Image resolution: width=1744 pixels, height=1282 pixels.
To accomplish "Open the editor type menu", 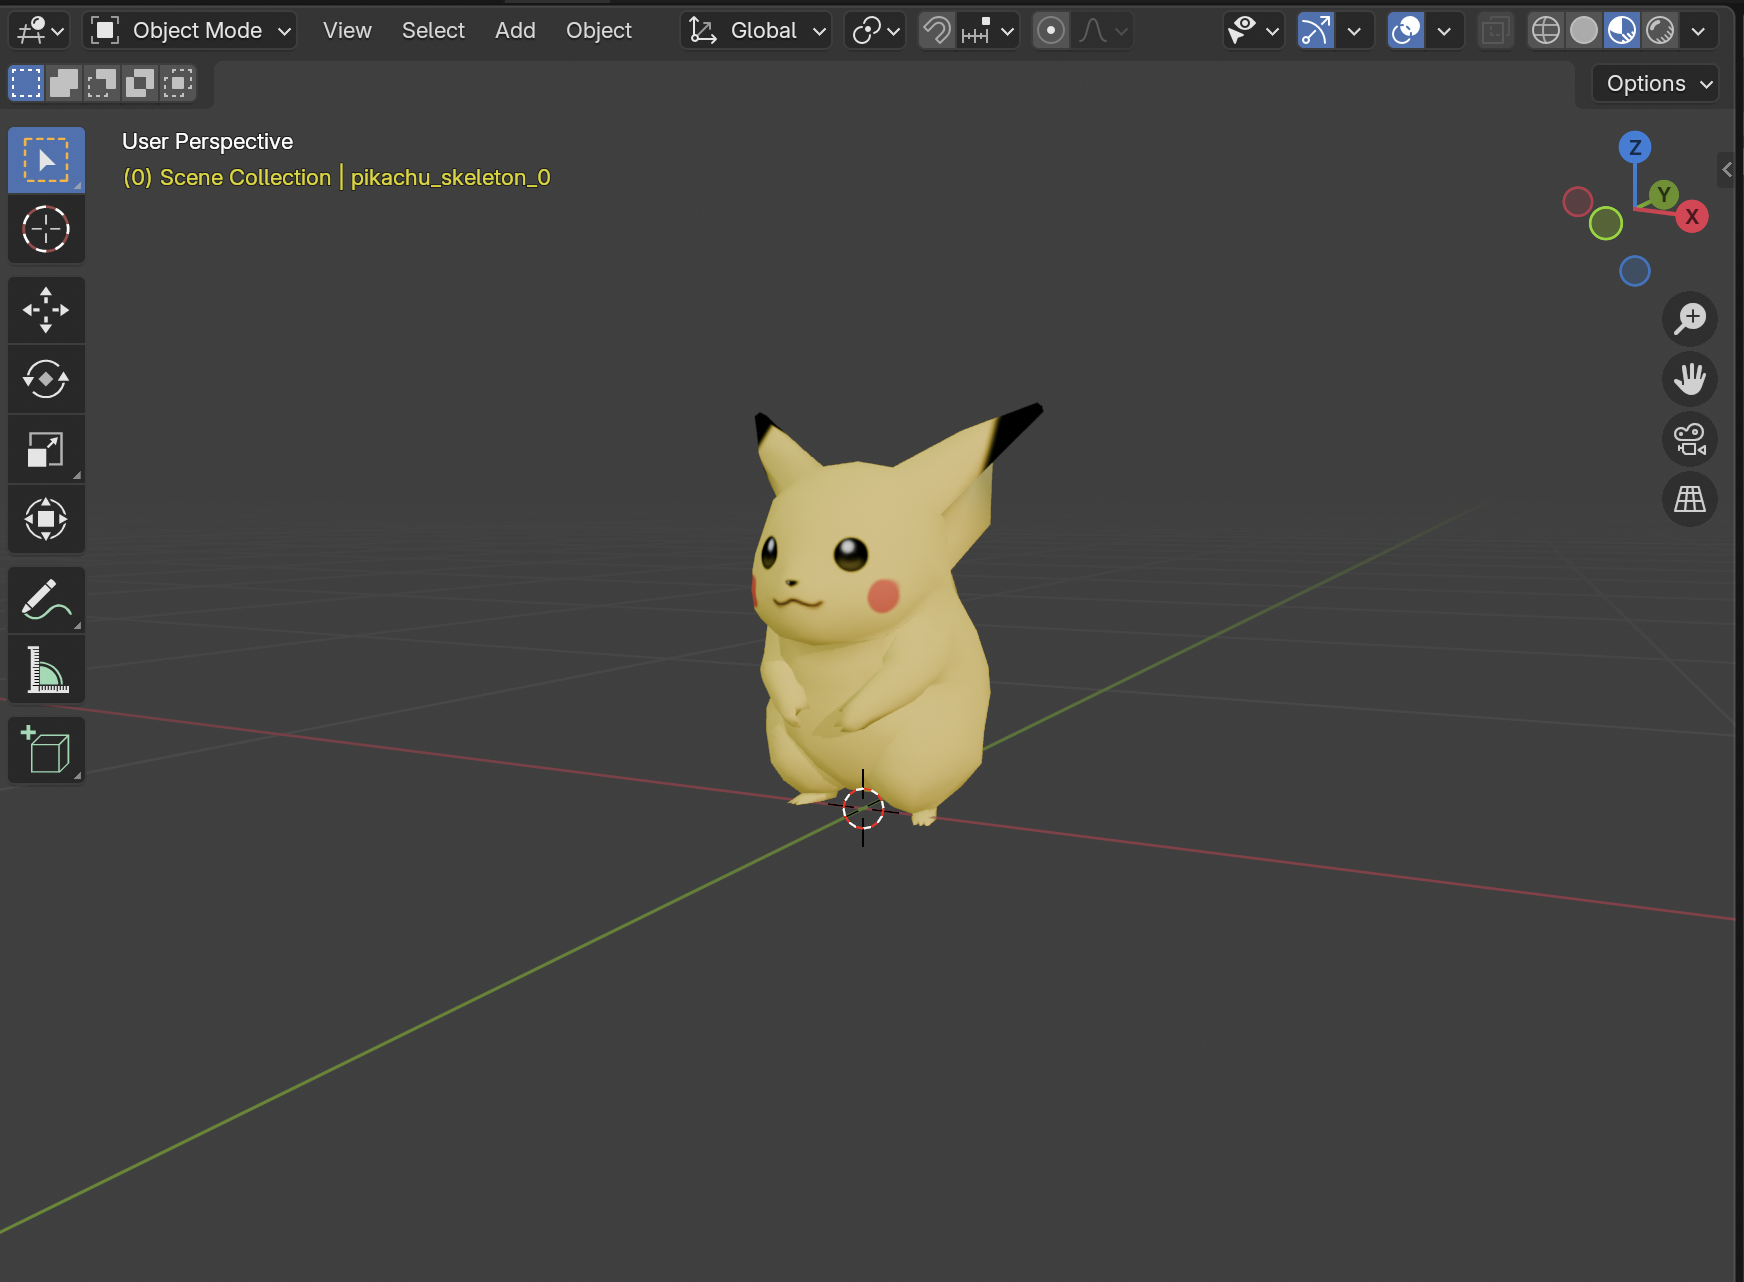I will point(39,31).
